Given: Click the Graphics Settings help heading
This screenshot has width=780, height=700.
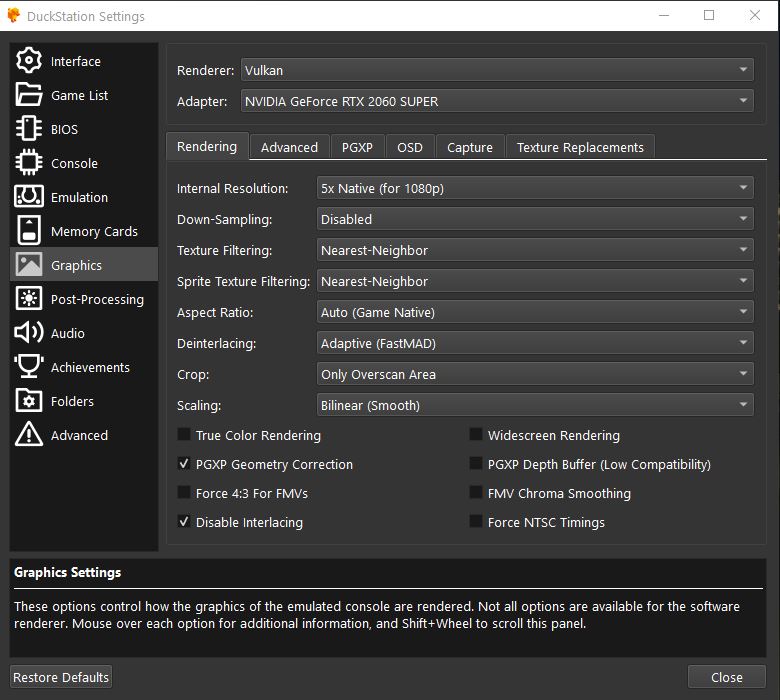Looking at the screenshot, I should (x=67, y=572).
